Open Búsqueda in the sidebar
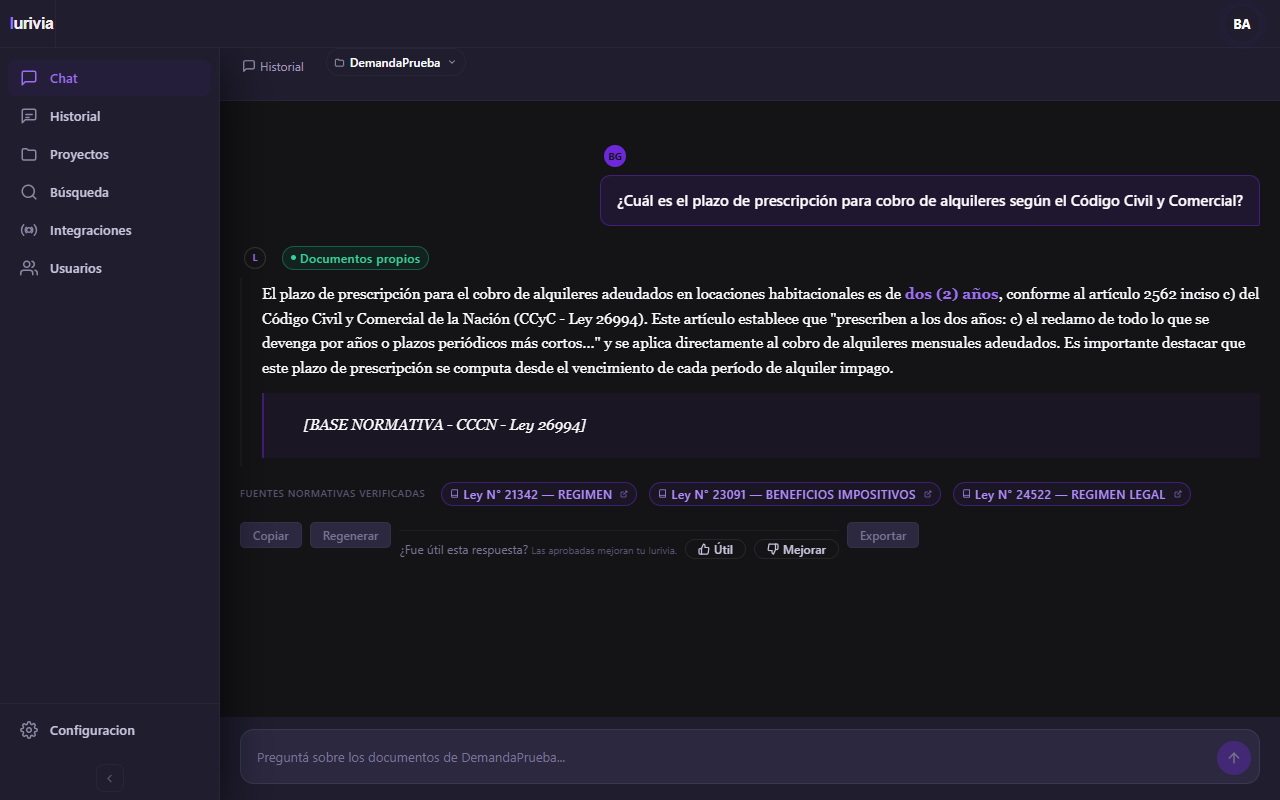Image resolution: width=1280 pixels, height=800 pixels. coord(110,192)
